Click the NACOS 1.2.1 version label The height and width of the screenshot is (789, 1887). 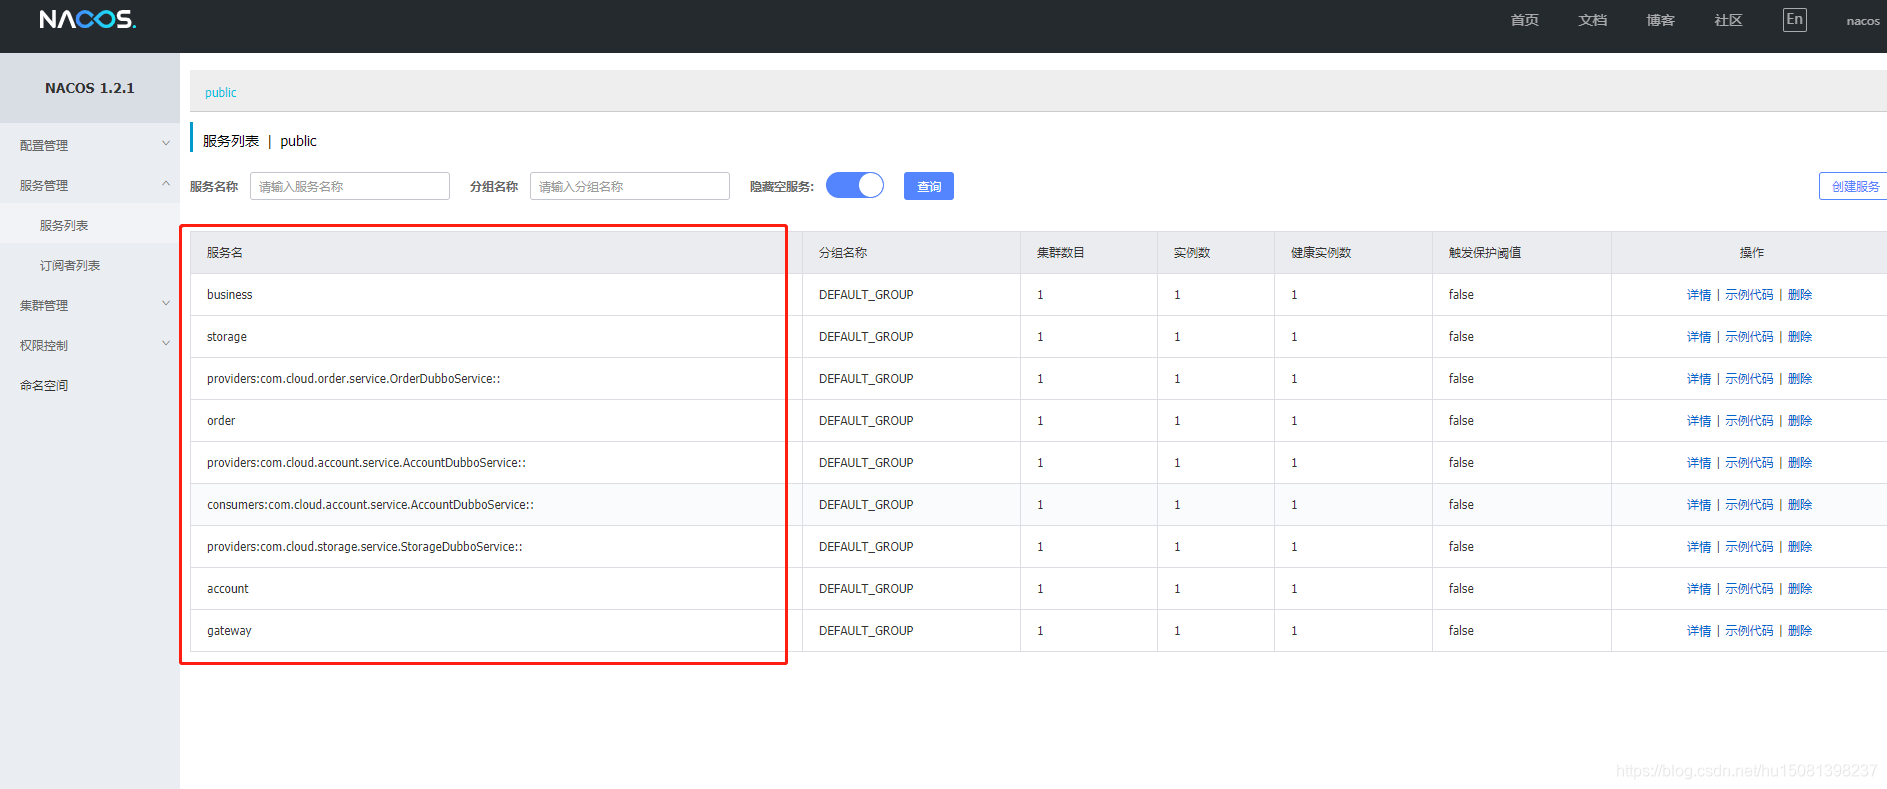pos(90,88)
